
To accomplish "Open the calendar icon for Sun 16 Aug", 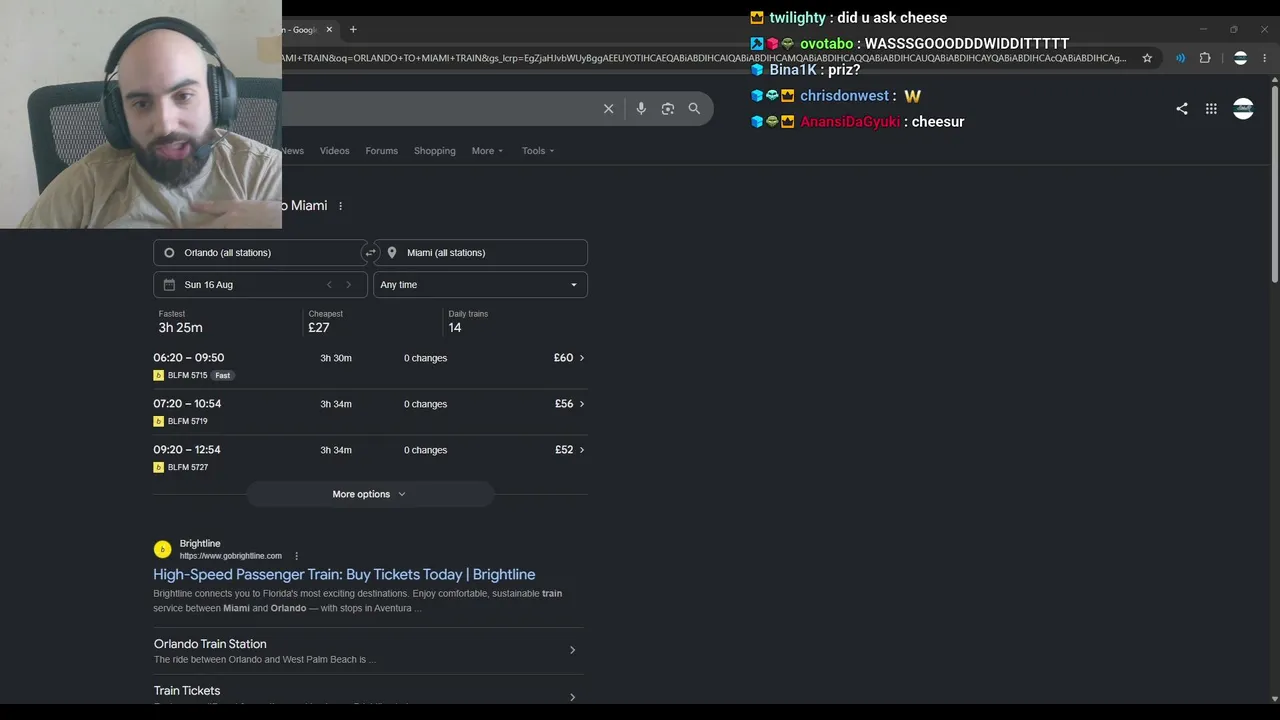I will click(169, 285).
